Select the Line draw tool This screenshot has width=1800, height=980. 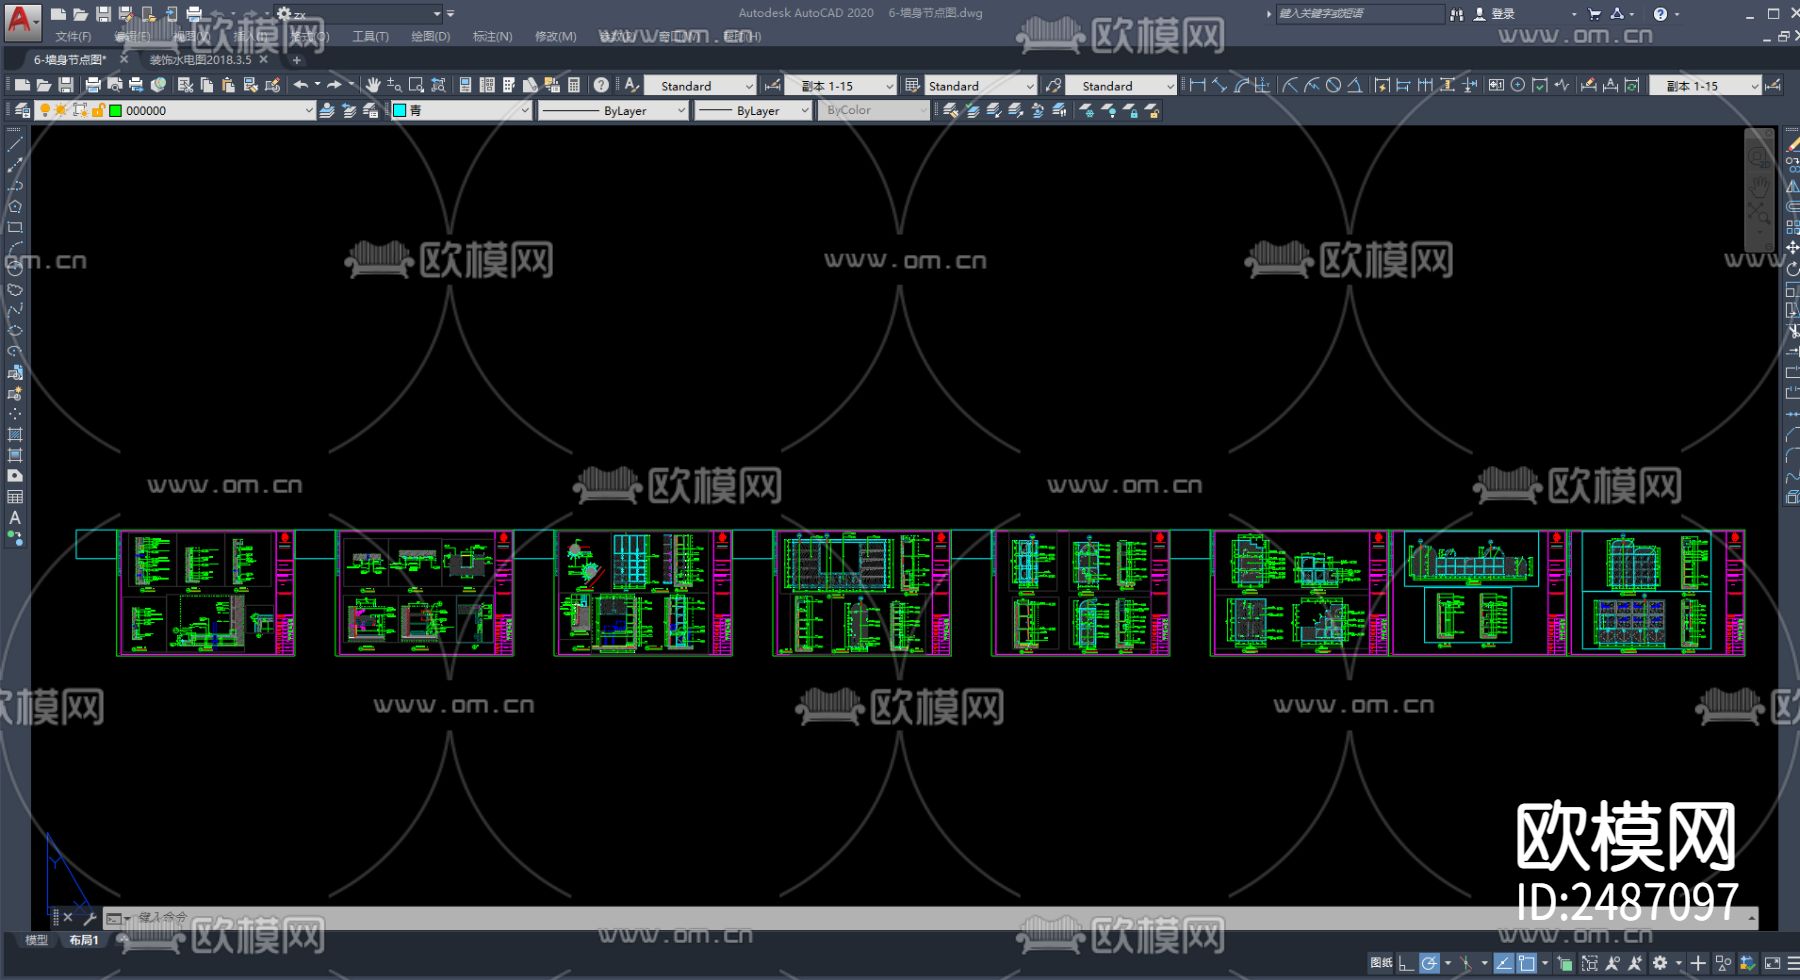15,144
